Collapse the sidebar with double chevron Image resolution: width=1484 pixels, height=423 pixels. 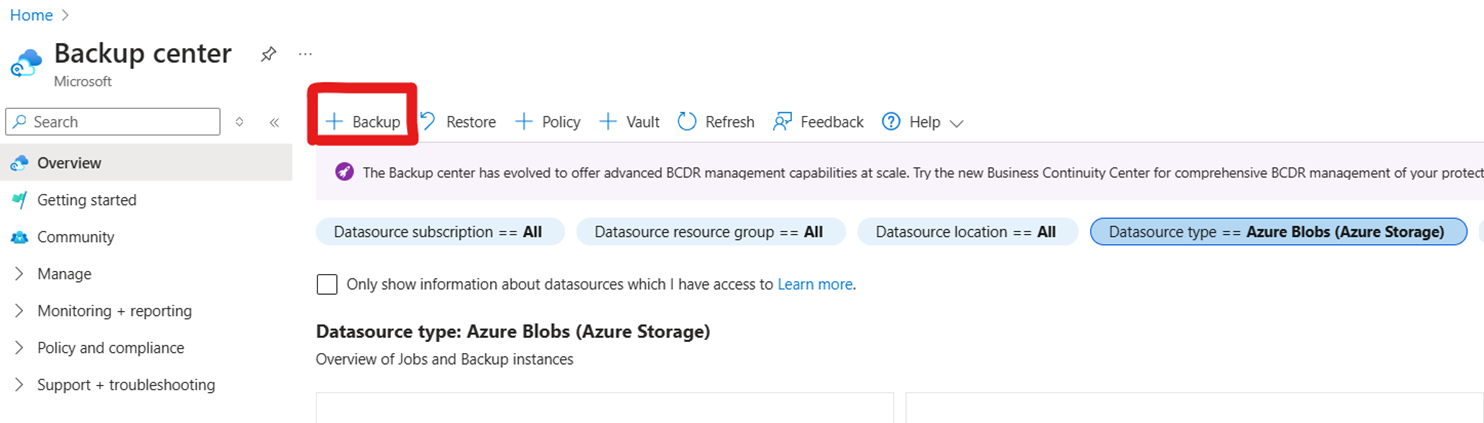[274, 122]
